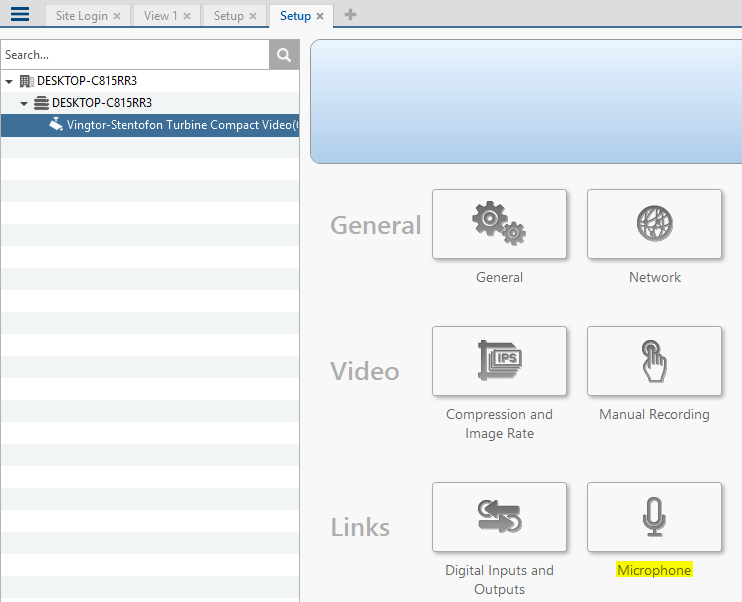742x602 pixels.
Task: Switch to the Site Login tab
Action: [81, 16]
